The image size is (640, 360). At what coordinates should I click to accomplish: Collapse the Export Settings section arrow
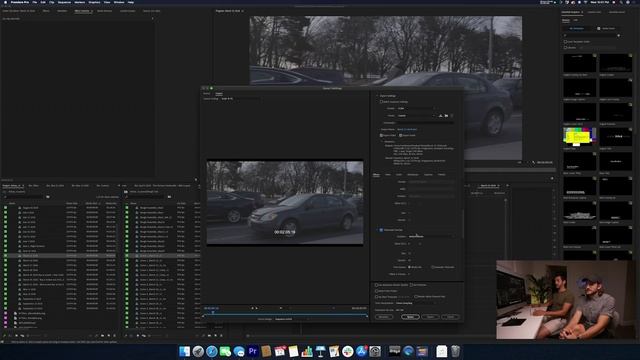(377, 96)
